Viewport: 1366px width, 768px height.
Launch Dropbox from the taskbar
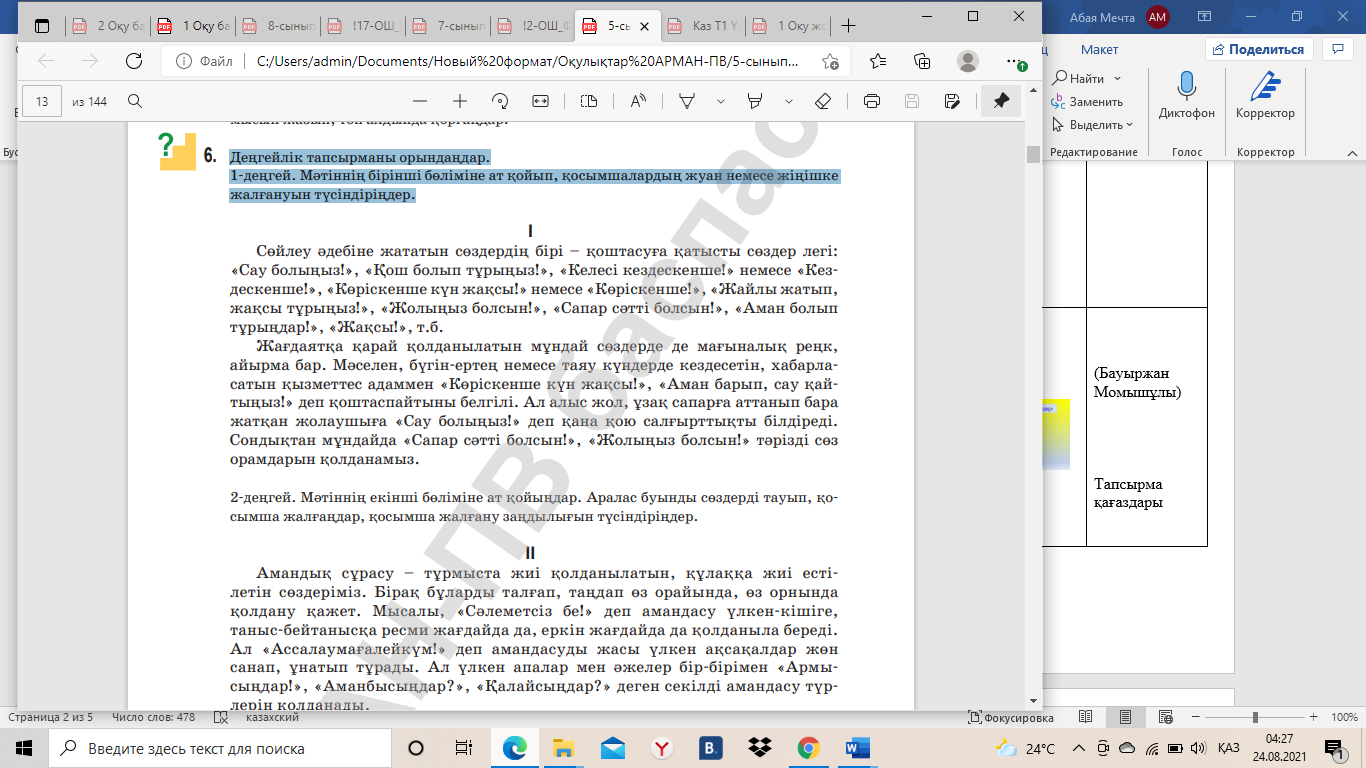(x=760, y=748)
